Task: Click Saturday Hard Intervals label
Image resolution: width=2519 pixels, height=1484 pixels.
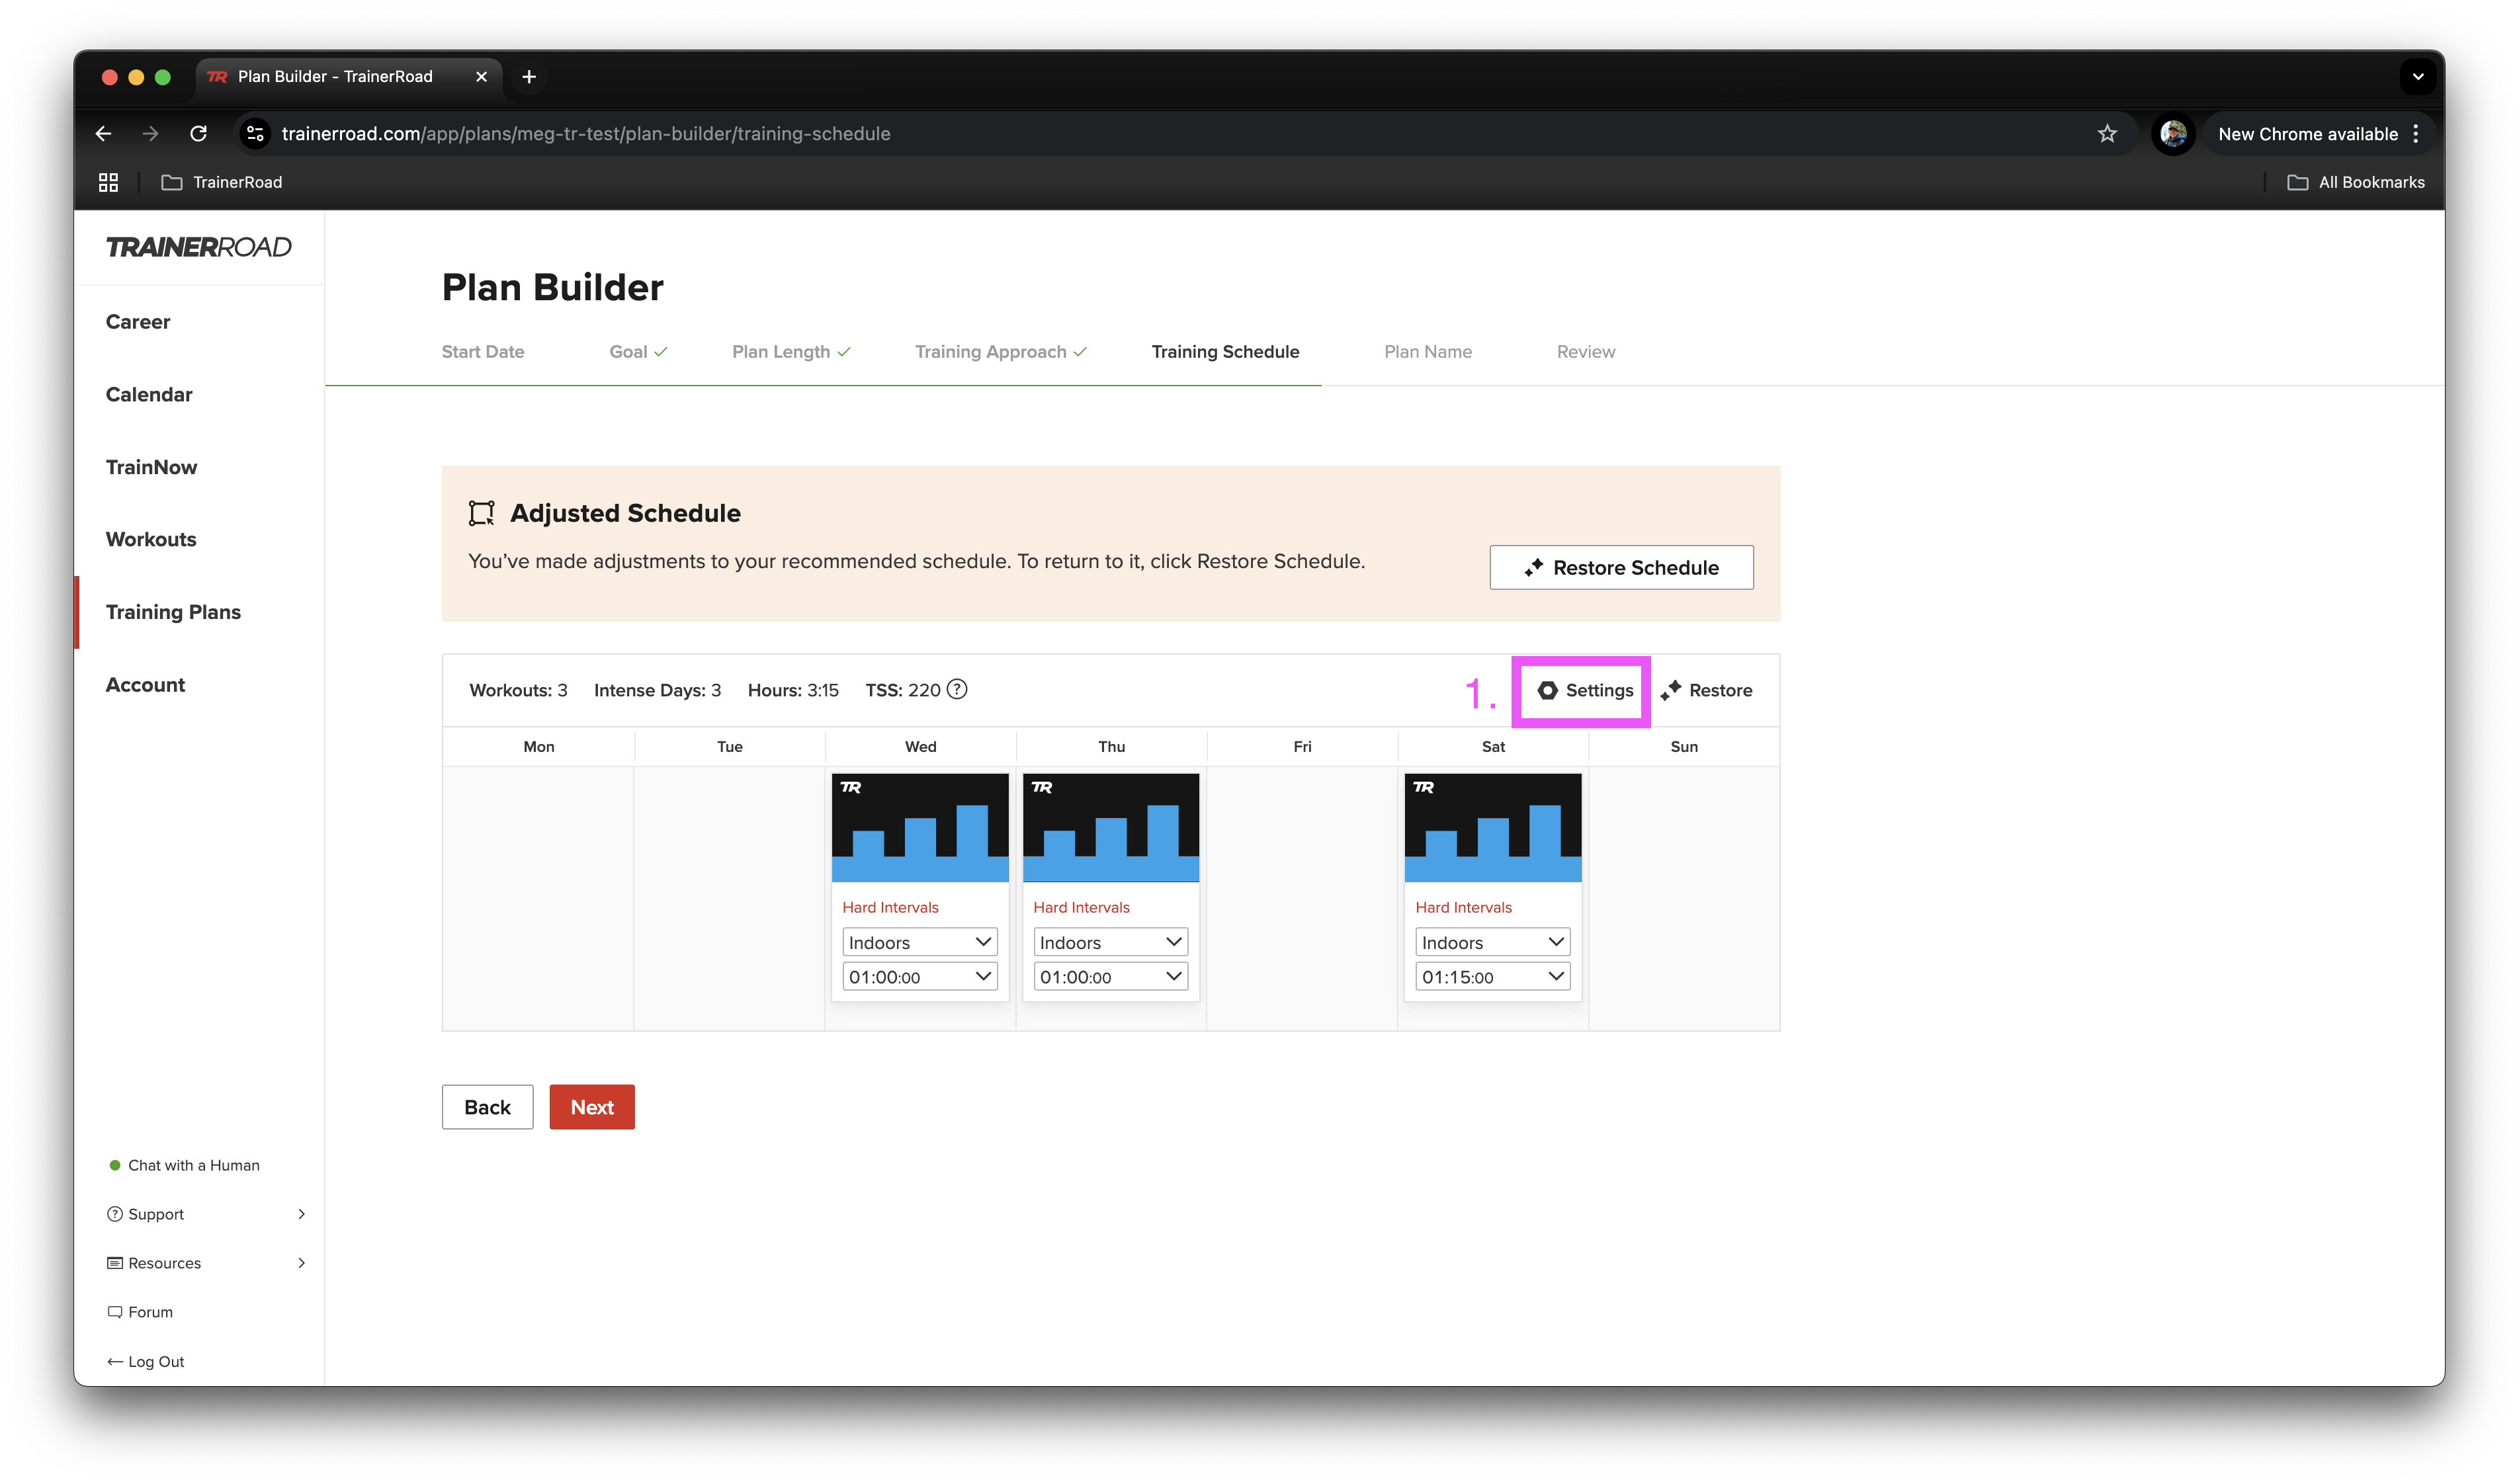Action: [1463, 907]
